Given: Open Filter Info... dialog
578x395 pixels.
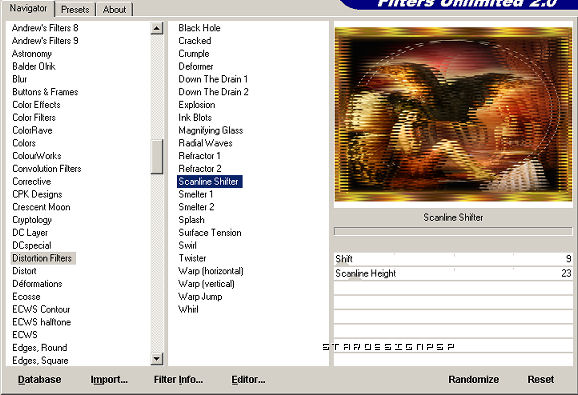Looking at the screenshot, I should pyautogui.click(x=178, y=380).
